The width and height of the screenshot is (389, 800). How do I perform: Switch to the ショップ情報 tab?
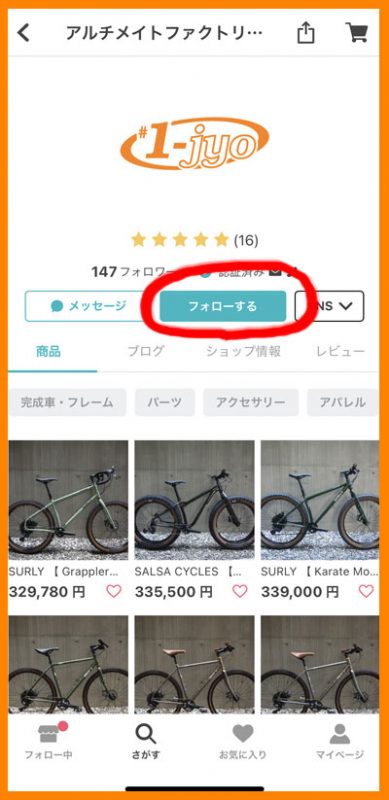click(x=243, y=351)
